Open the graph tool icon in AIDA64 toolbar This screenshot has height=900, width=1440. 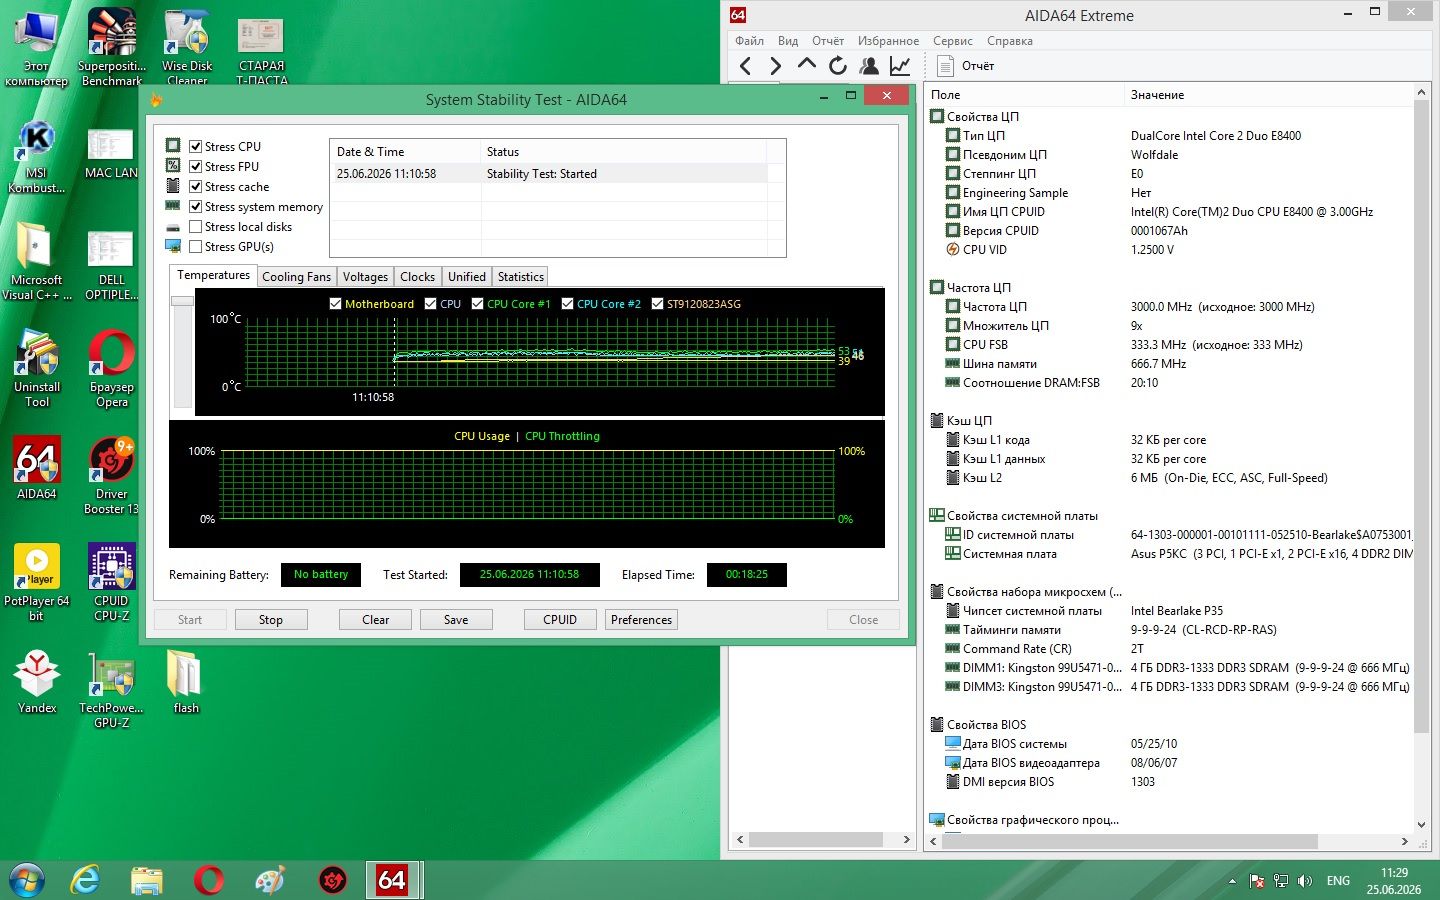pyautogui.click(x=900, y=66)
